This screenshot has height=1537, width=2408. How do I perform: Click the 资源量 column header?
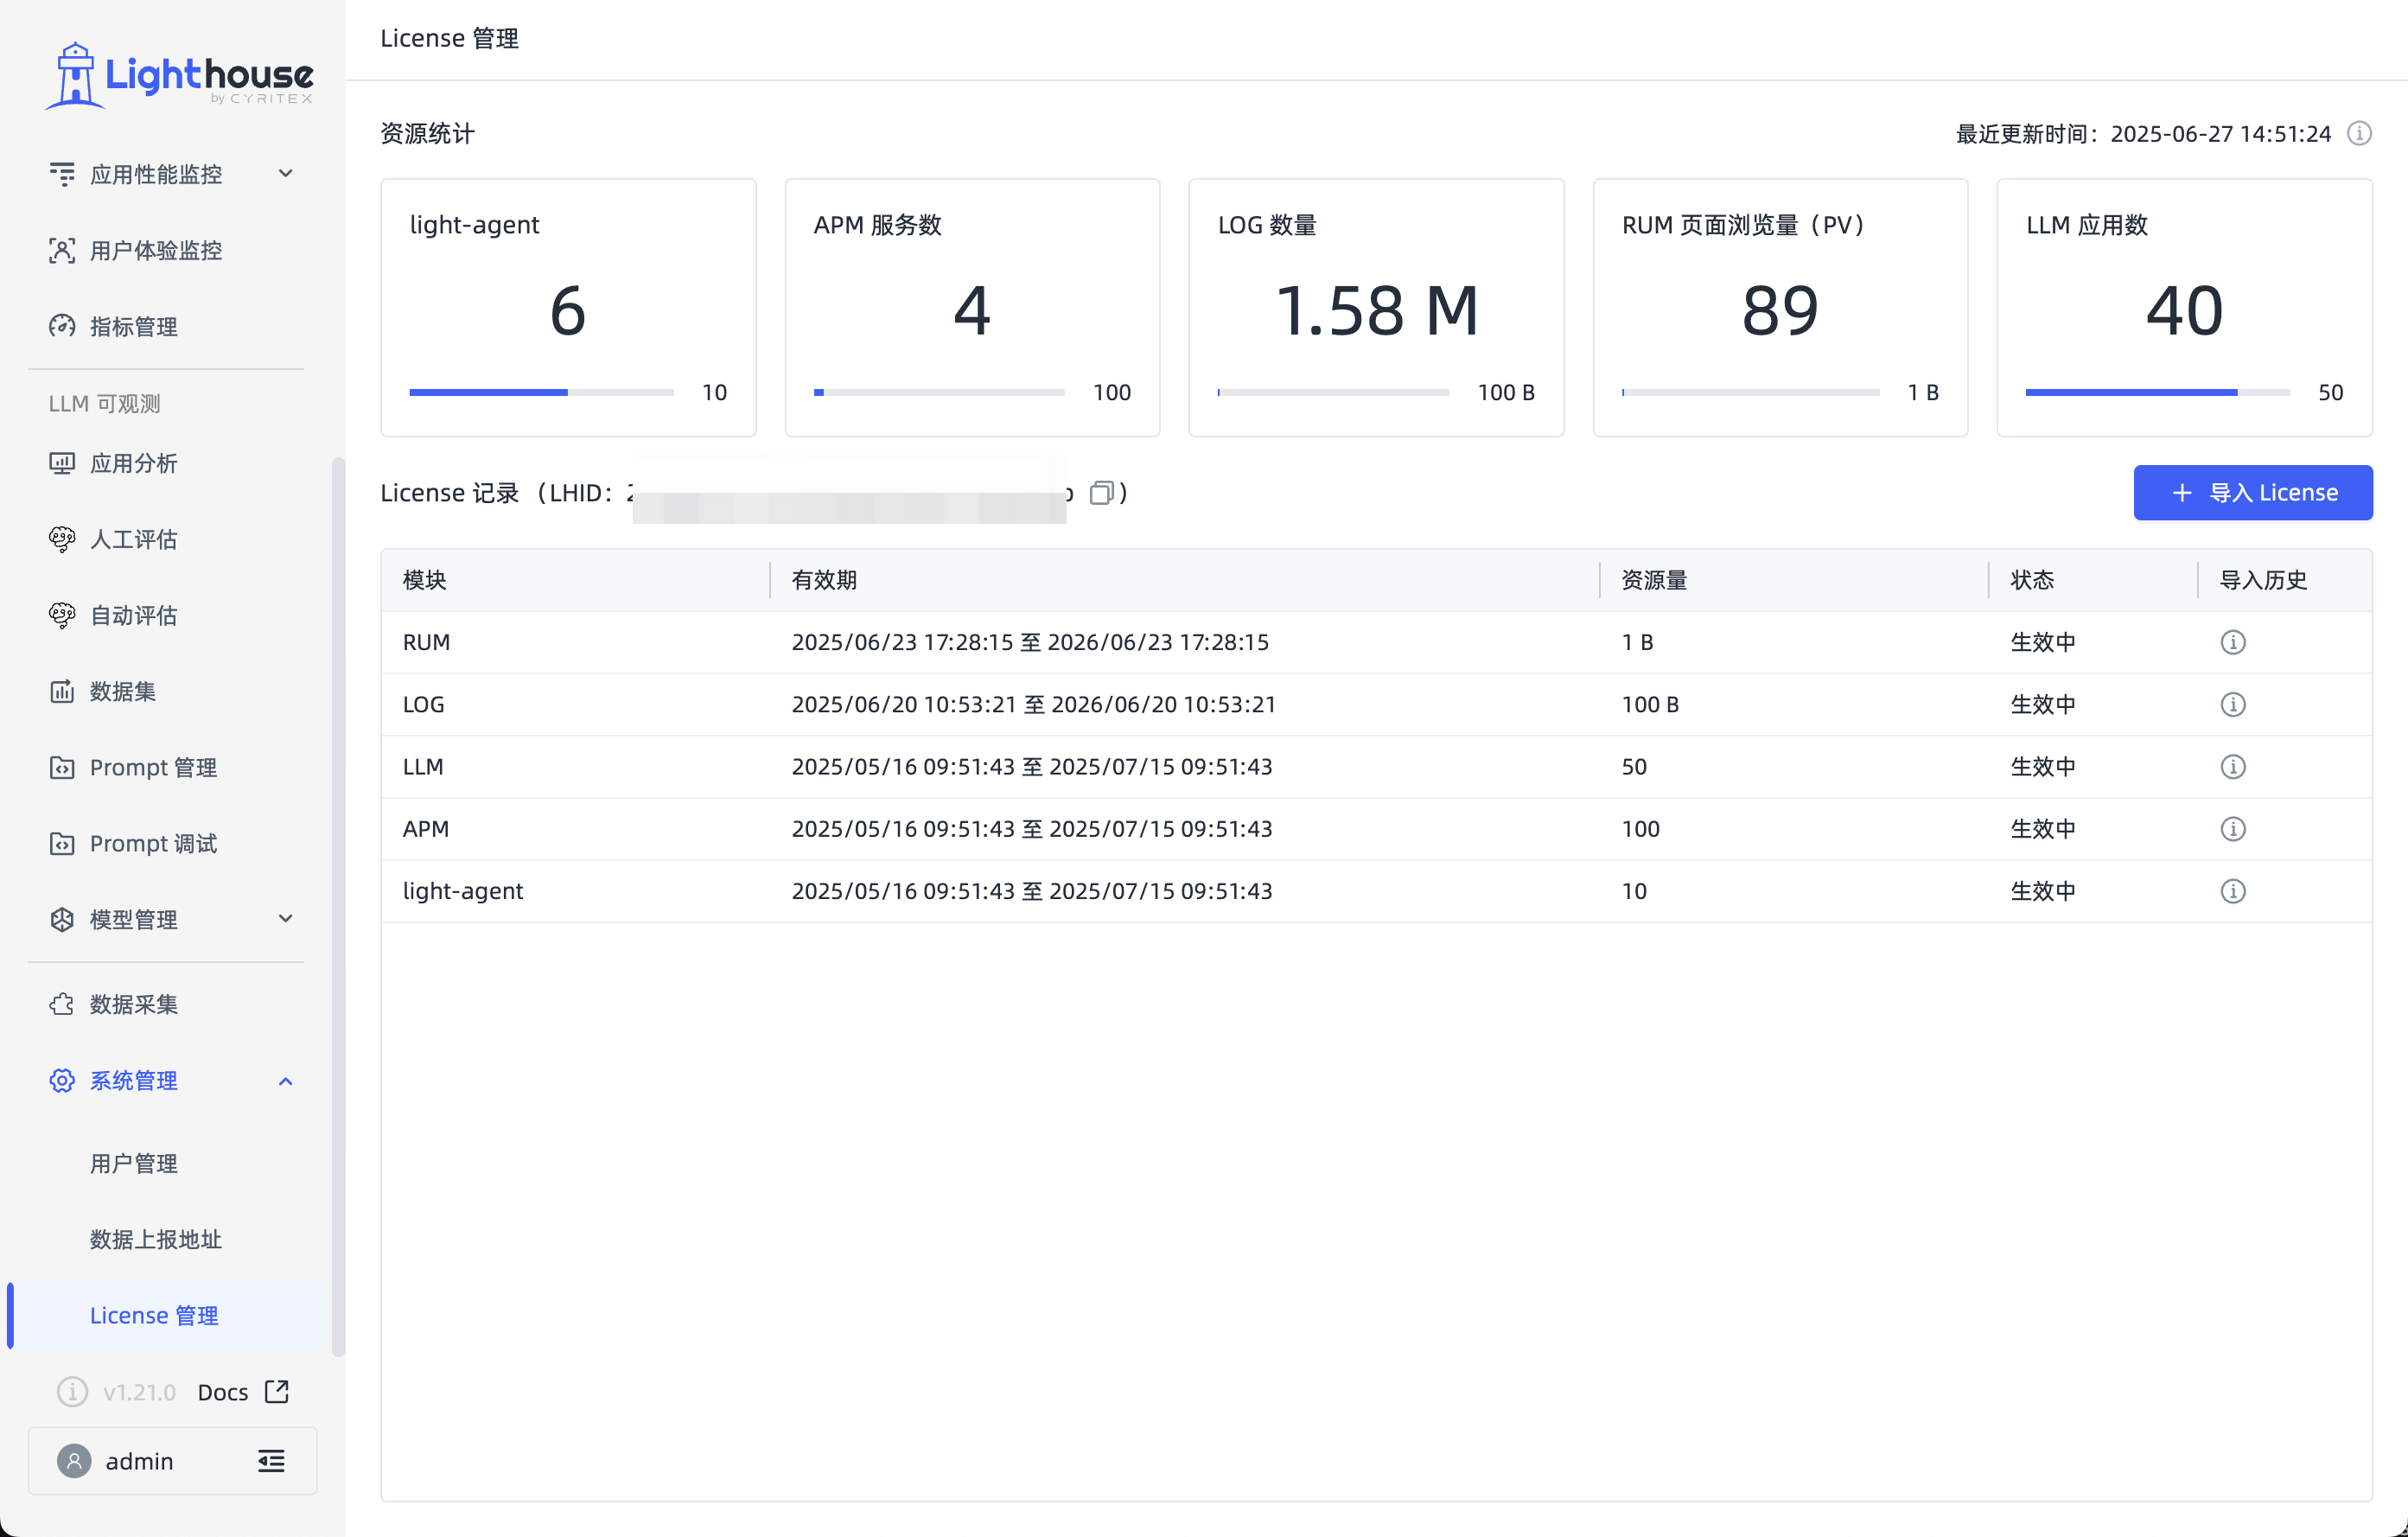click(1654, 580)
